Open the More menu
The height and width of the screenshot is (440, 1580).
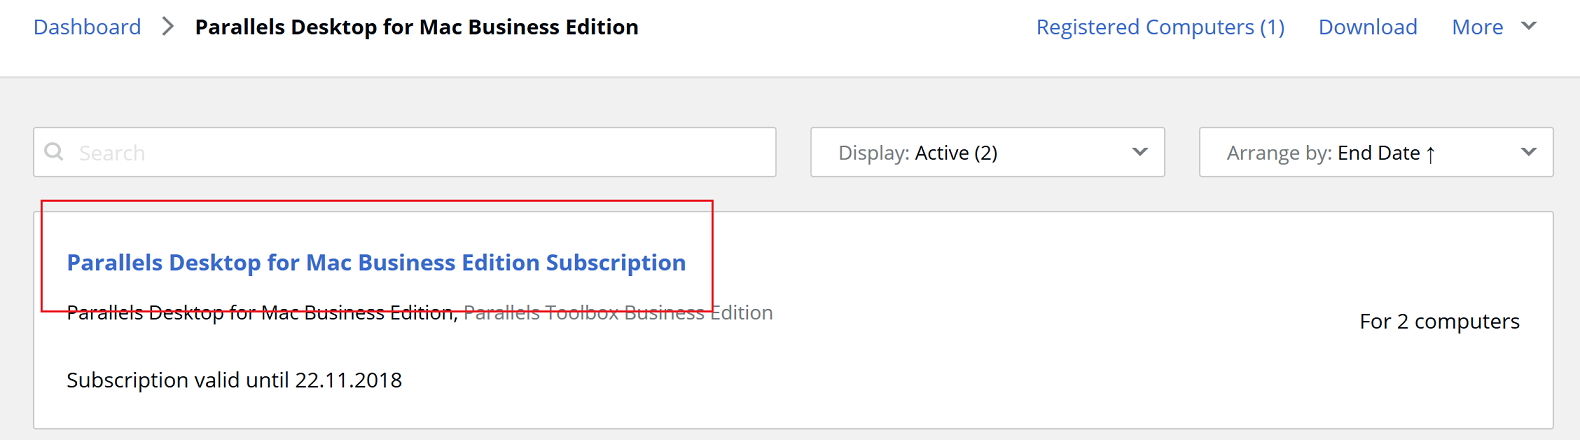pos(1477,27)
